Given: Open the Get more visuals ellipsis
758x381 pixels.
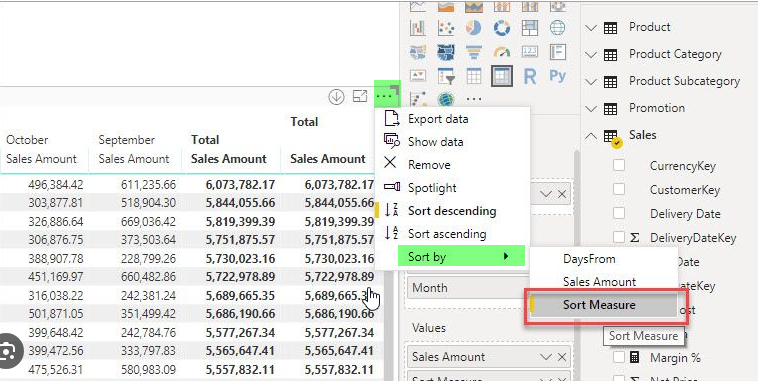Looking at the screenshot, I should click(x=474, y=99).
